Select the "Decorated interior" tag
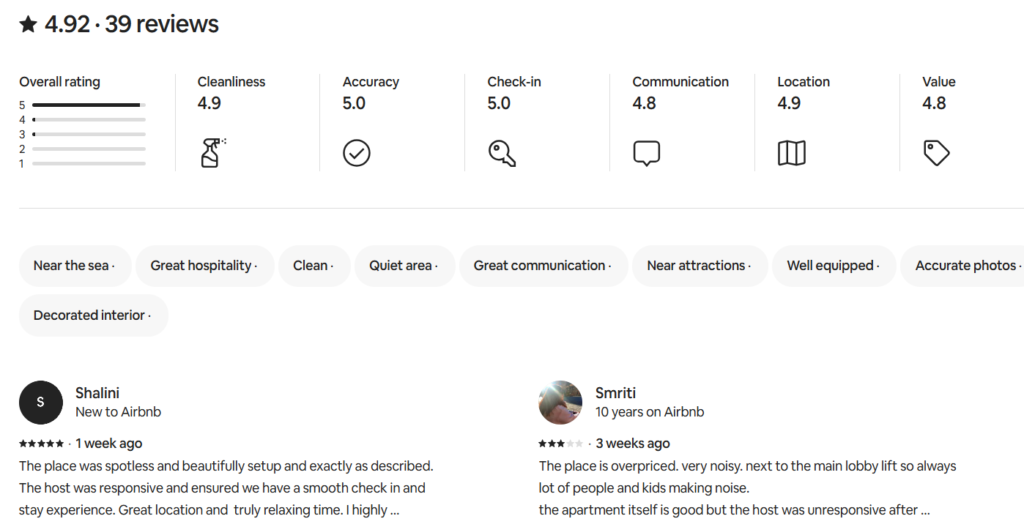 click(93, 316)
